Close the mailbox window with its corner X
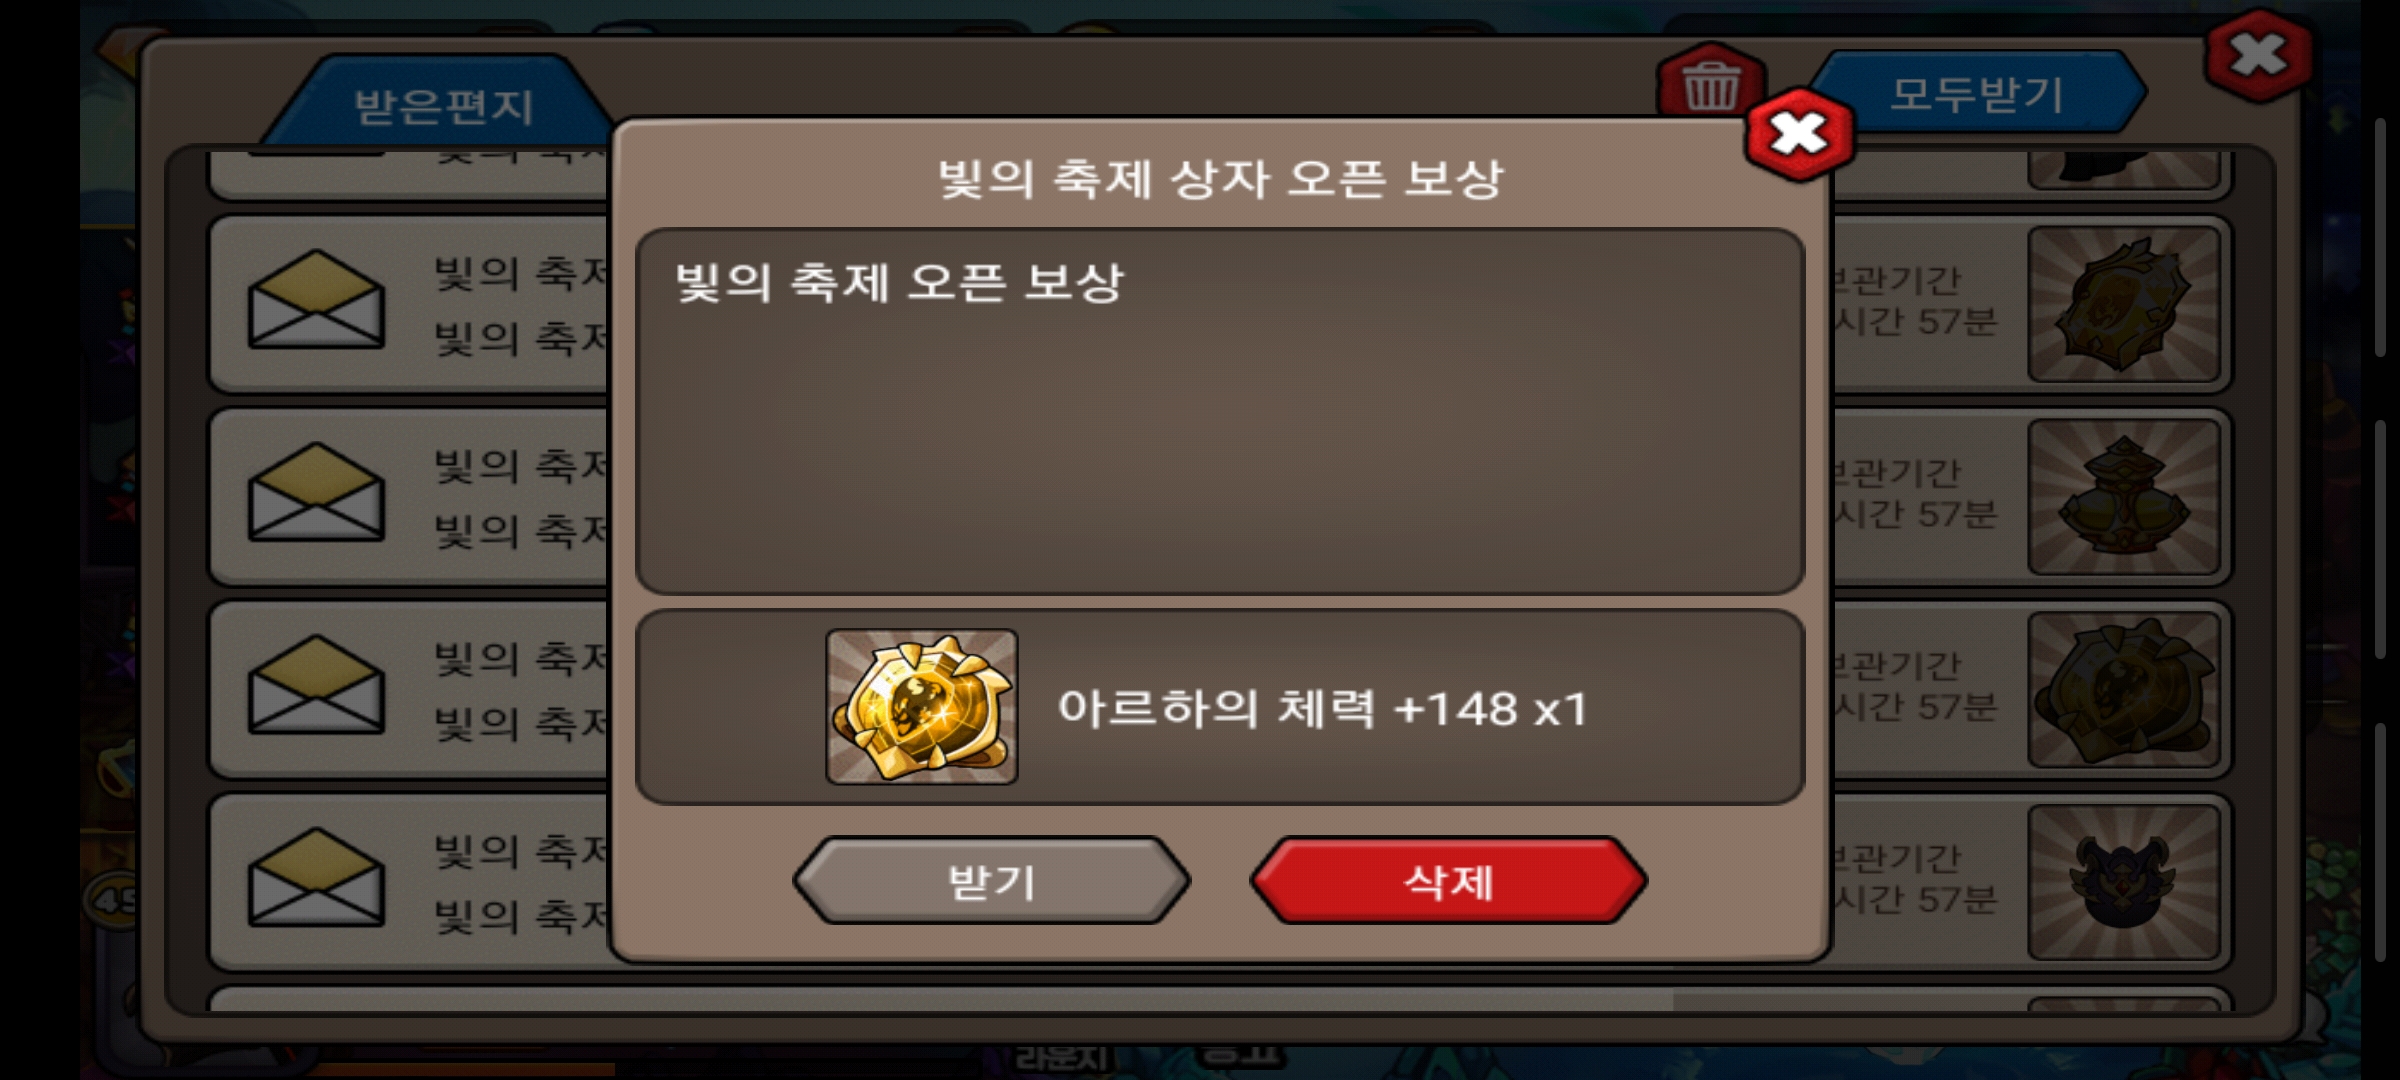This screenshot has height=1080, width=2400. pos(2258,56)
